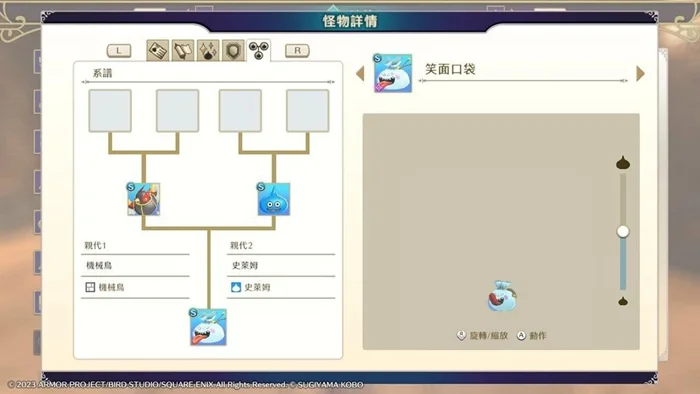The height and width of the screenshot is (394, 700).
Task: Go to previous monster with left arrow
Action: point(360,74)
